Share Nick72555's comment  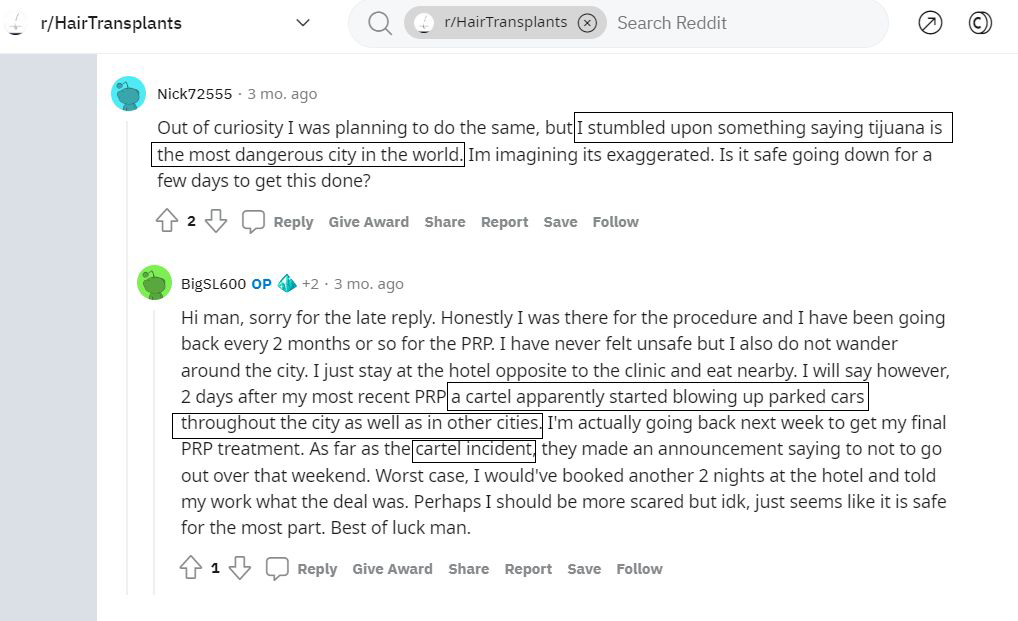[x=444, y=222]
